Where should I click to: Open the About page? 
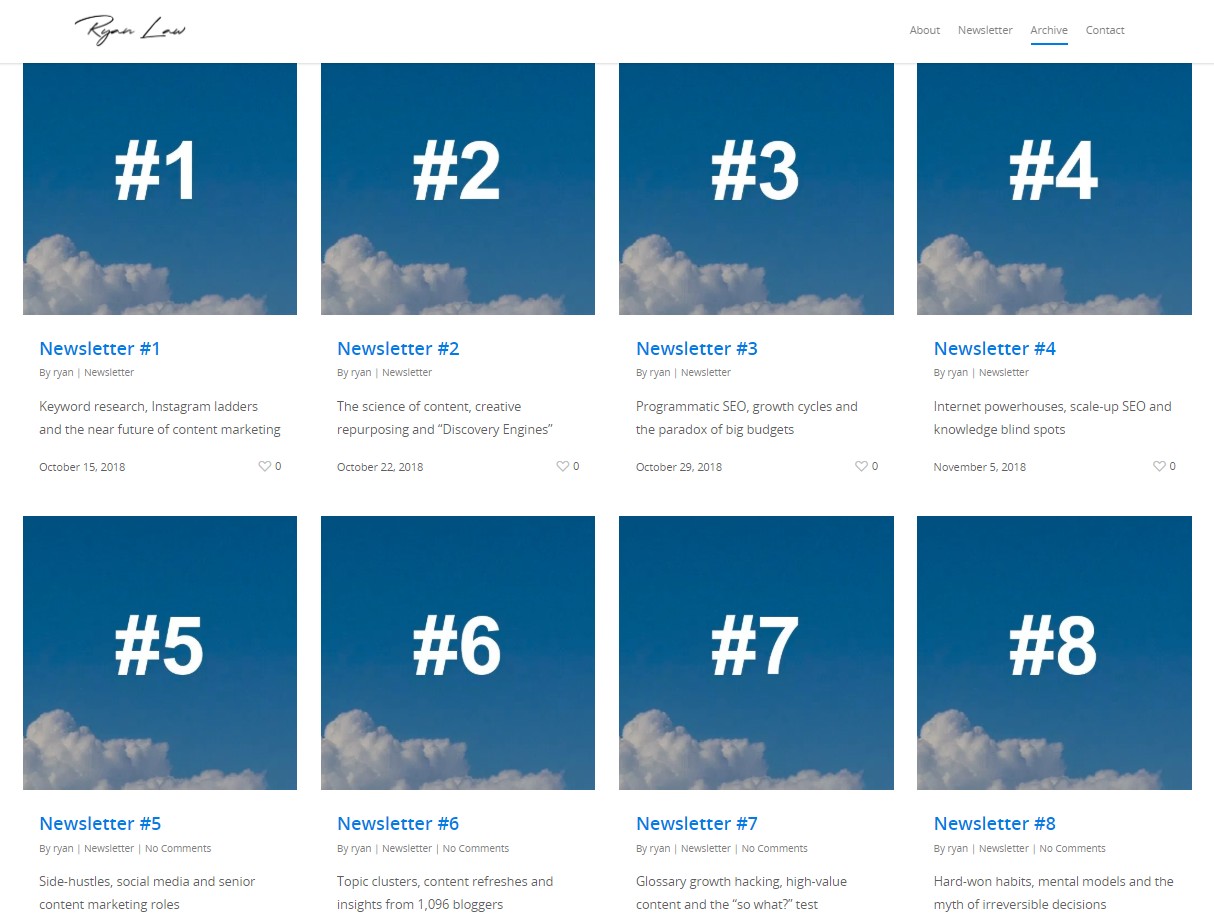pos(924,30)
